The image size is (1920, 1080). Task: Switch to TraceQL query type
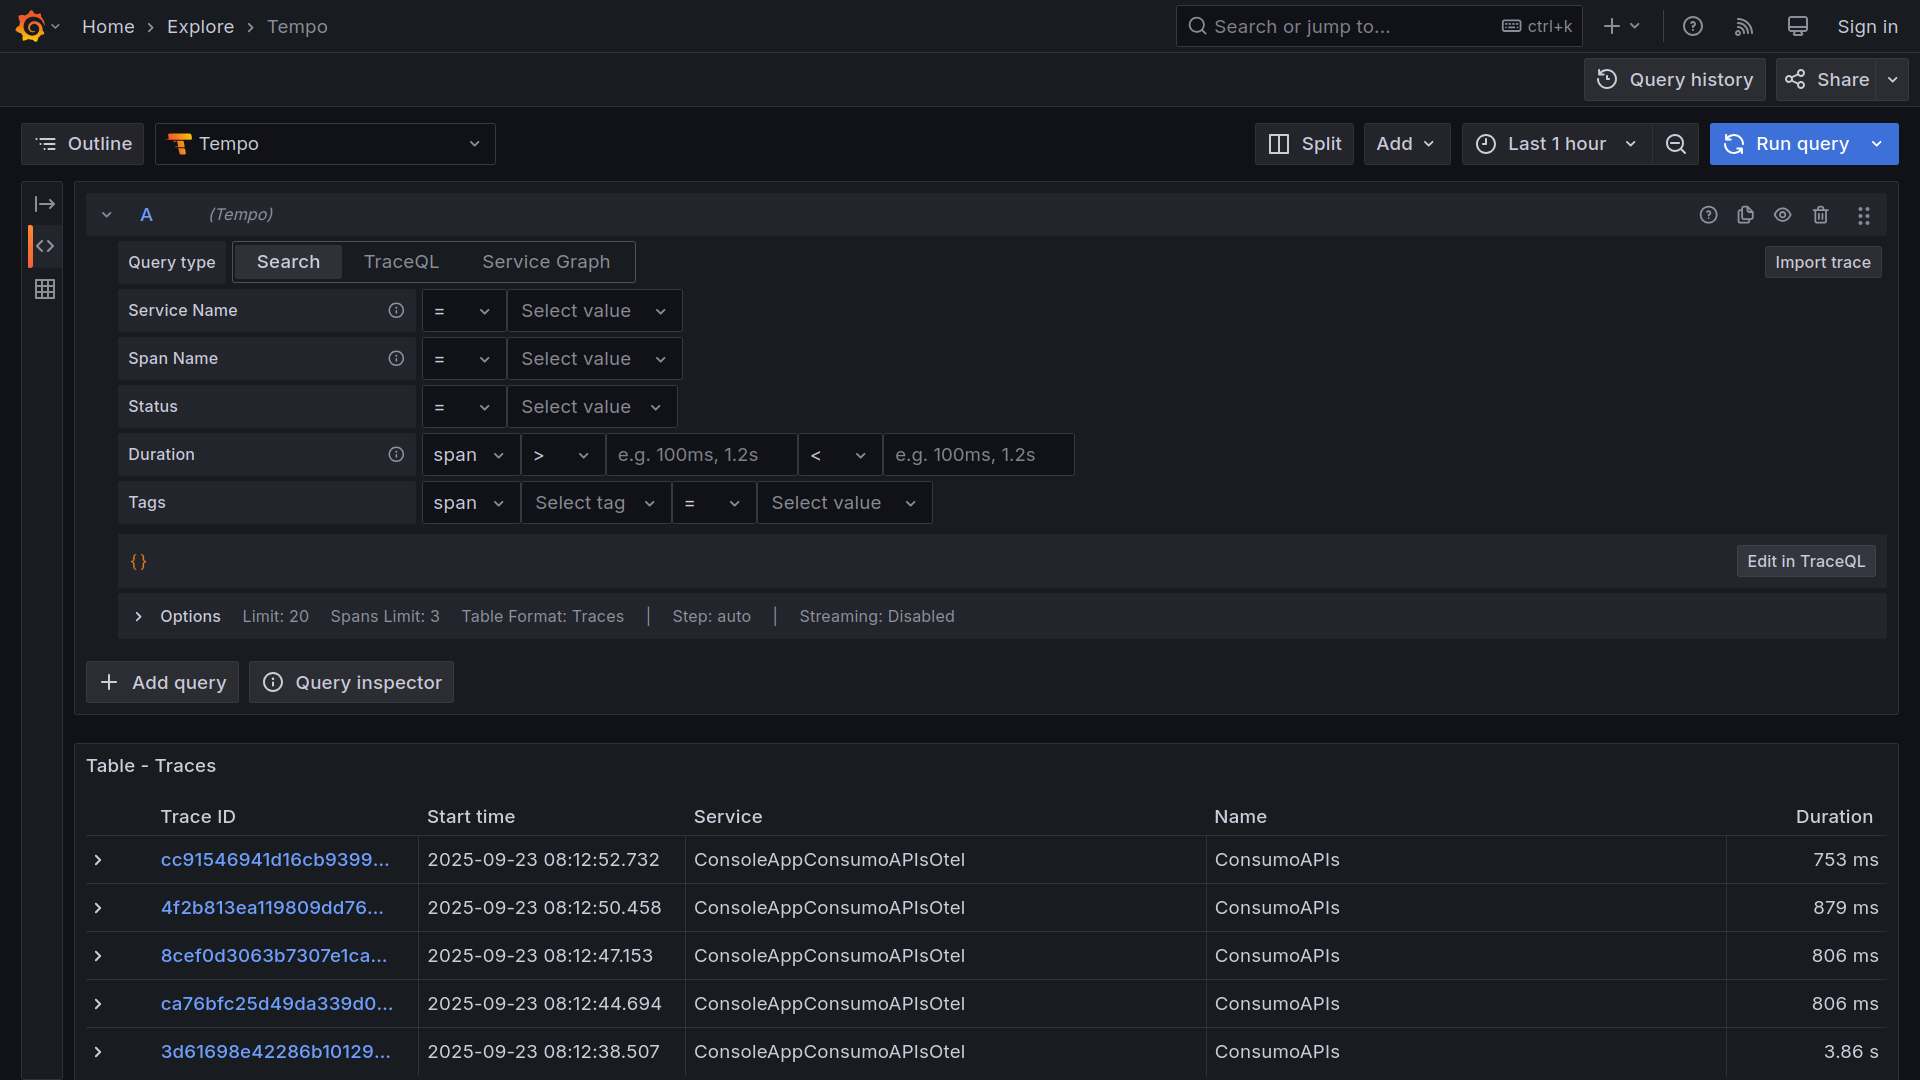[401, 262]
